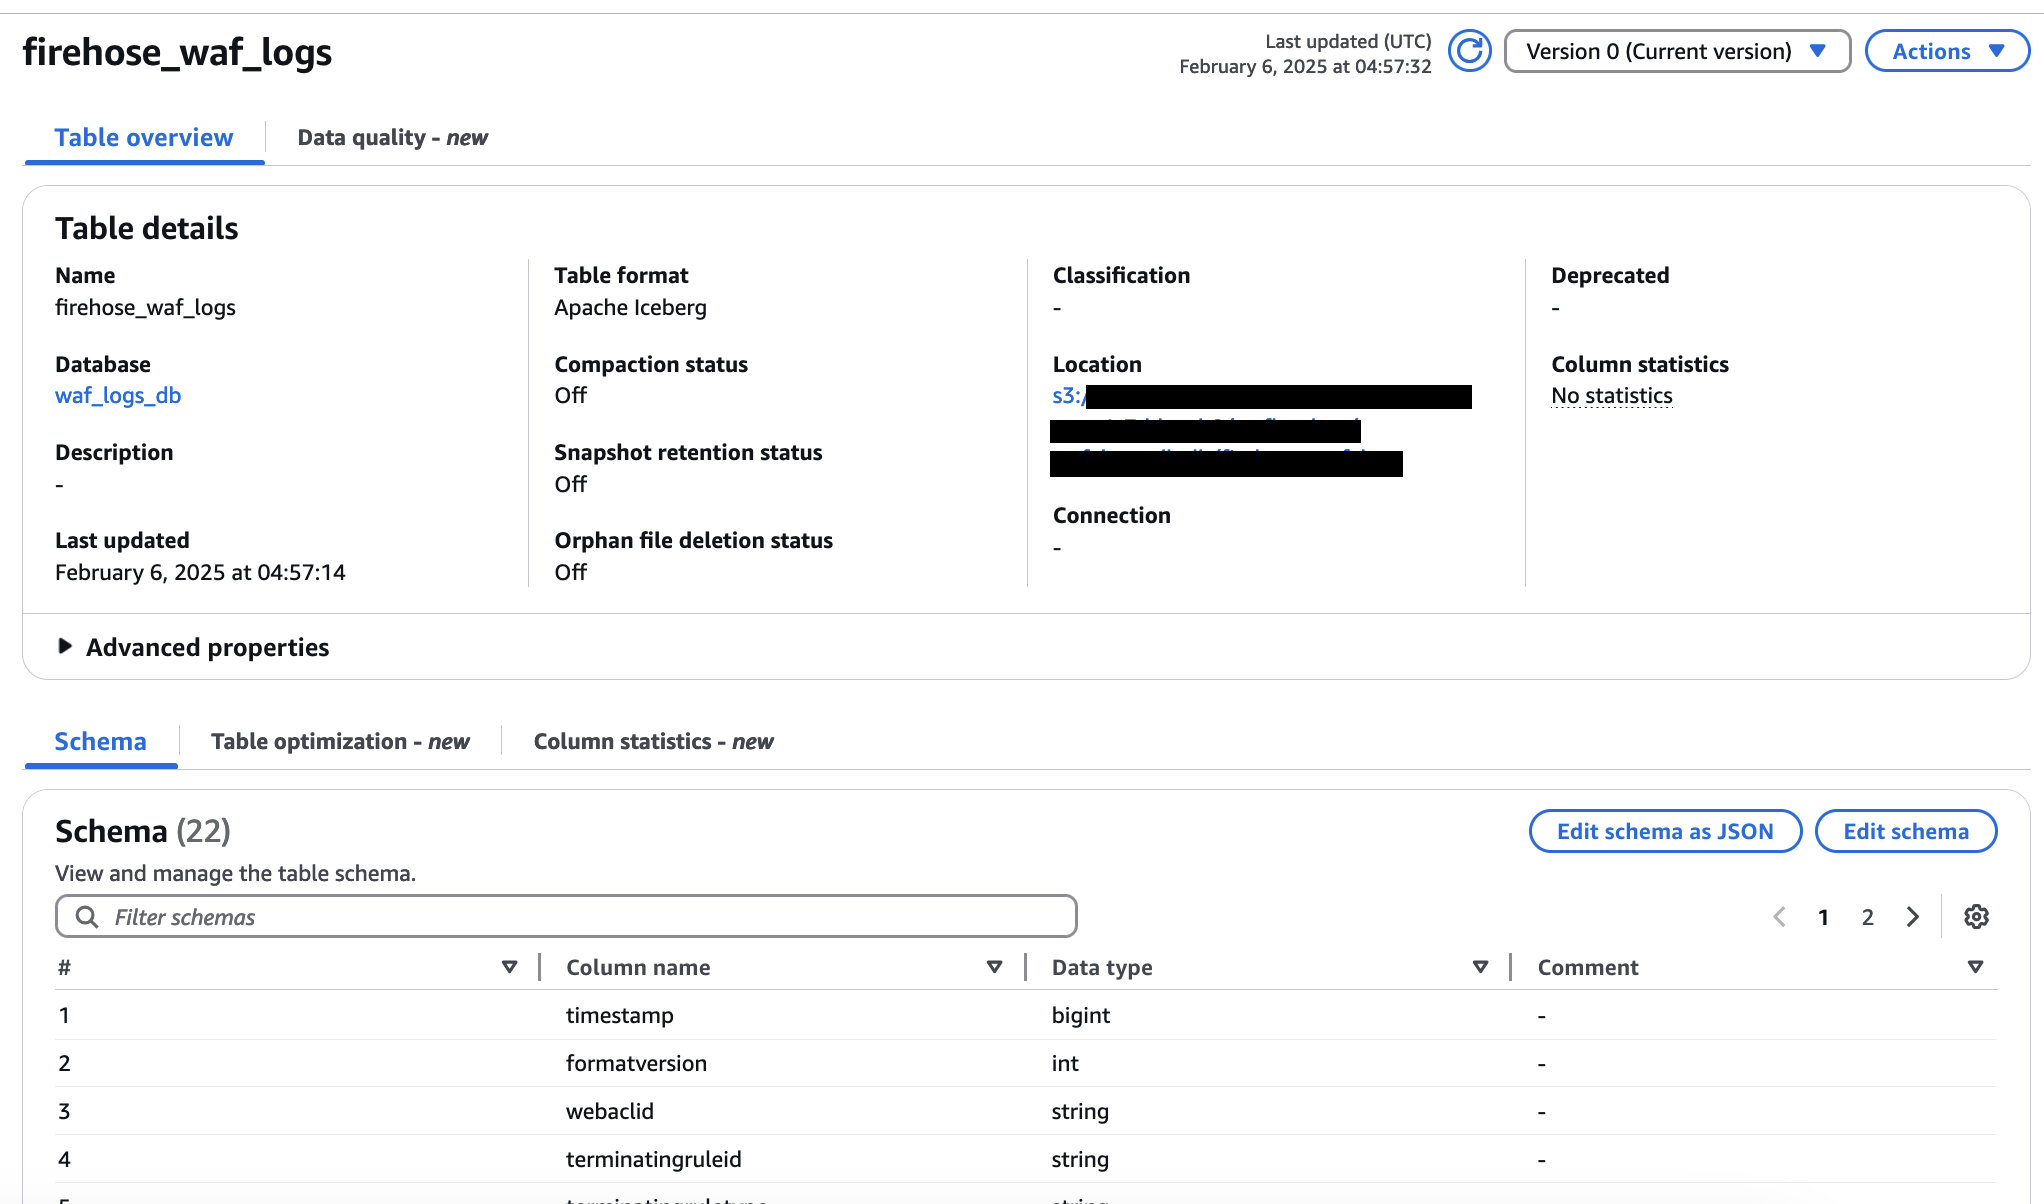Viewport: 2044px width, 1204px height.
Task: Go to next schema page arrow
Action: pos(1912,917)
